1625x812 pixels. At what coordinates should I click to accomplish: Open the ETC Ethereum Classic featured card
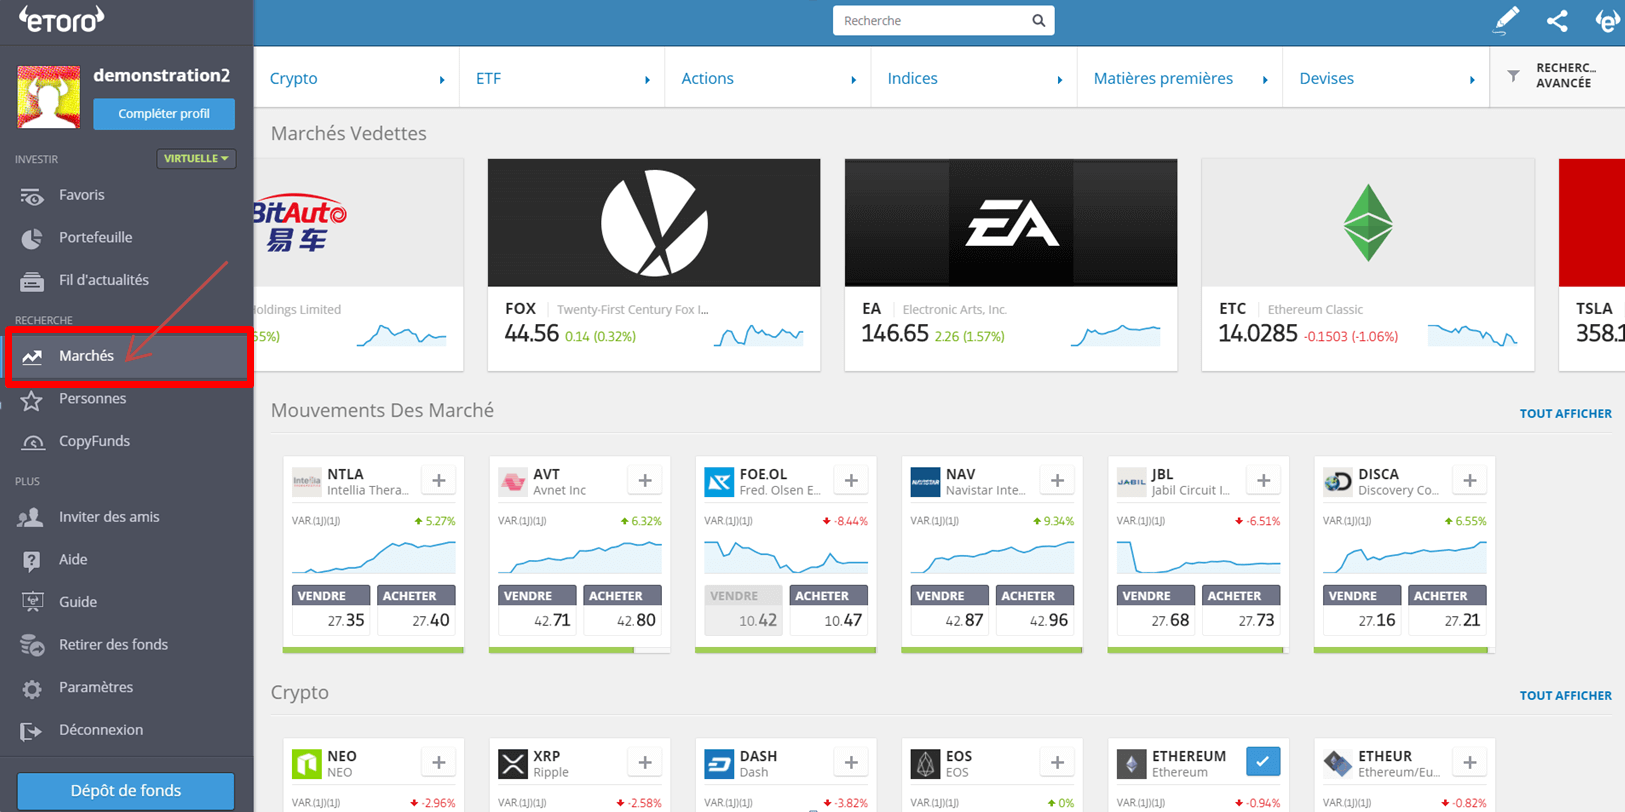[1368, 265]
